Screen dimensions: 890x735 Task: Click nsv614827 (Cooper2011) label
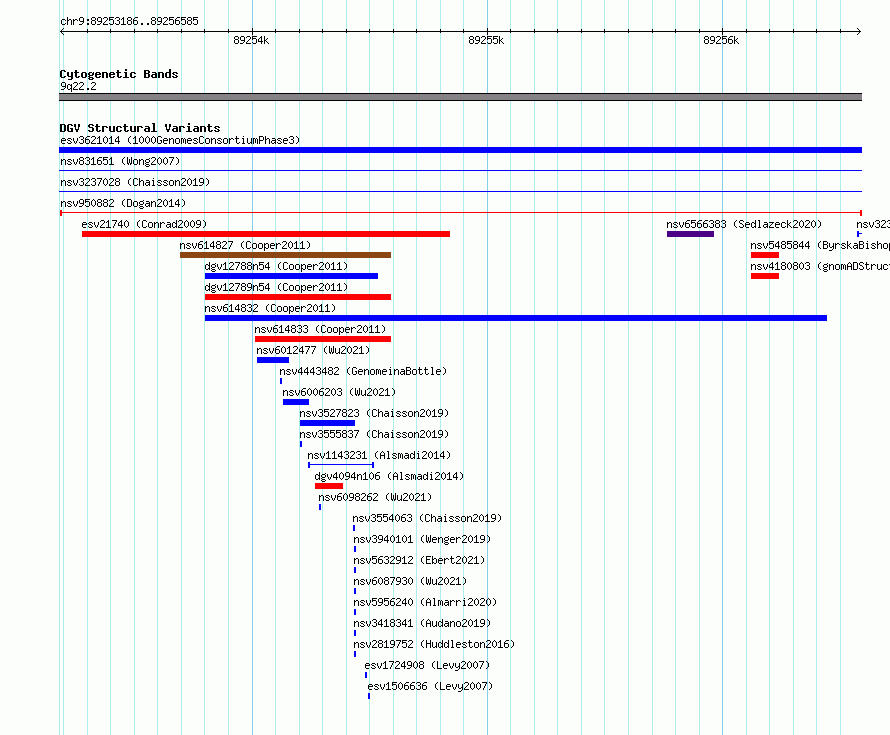[245, 245]
